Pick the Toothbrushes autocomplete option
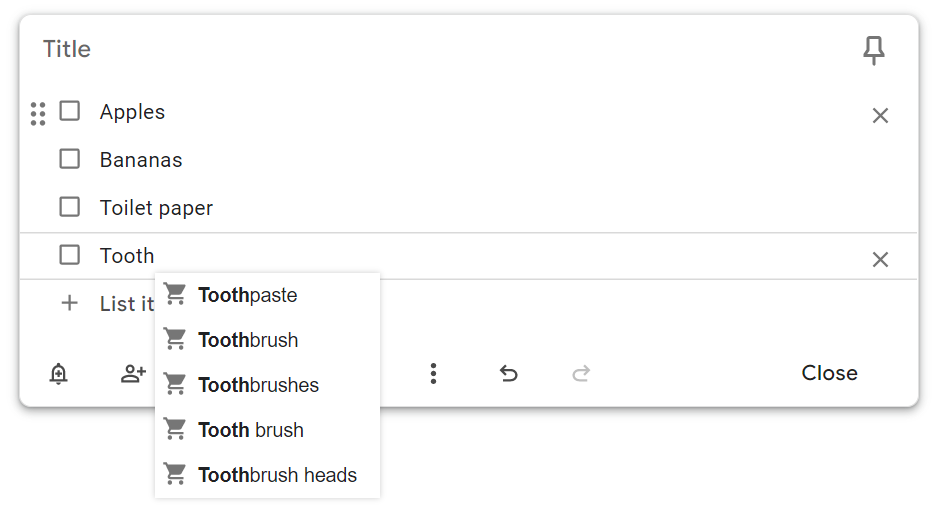 click(x=258, y=385)
